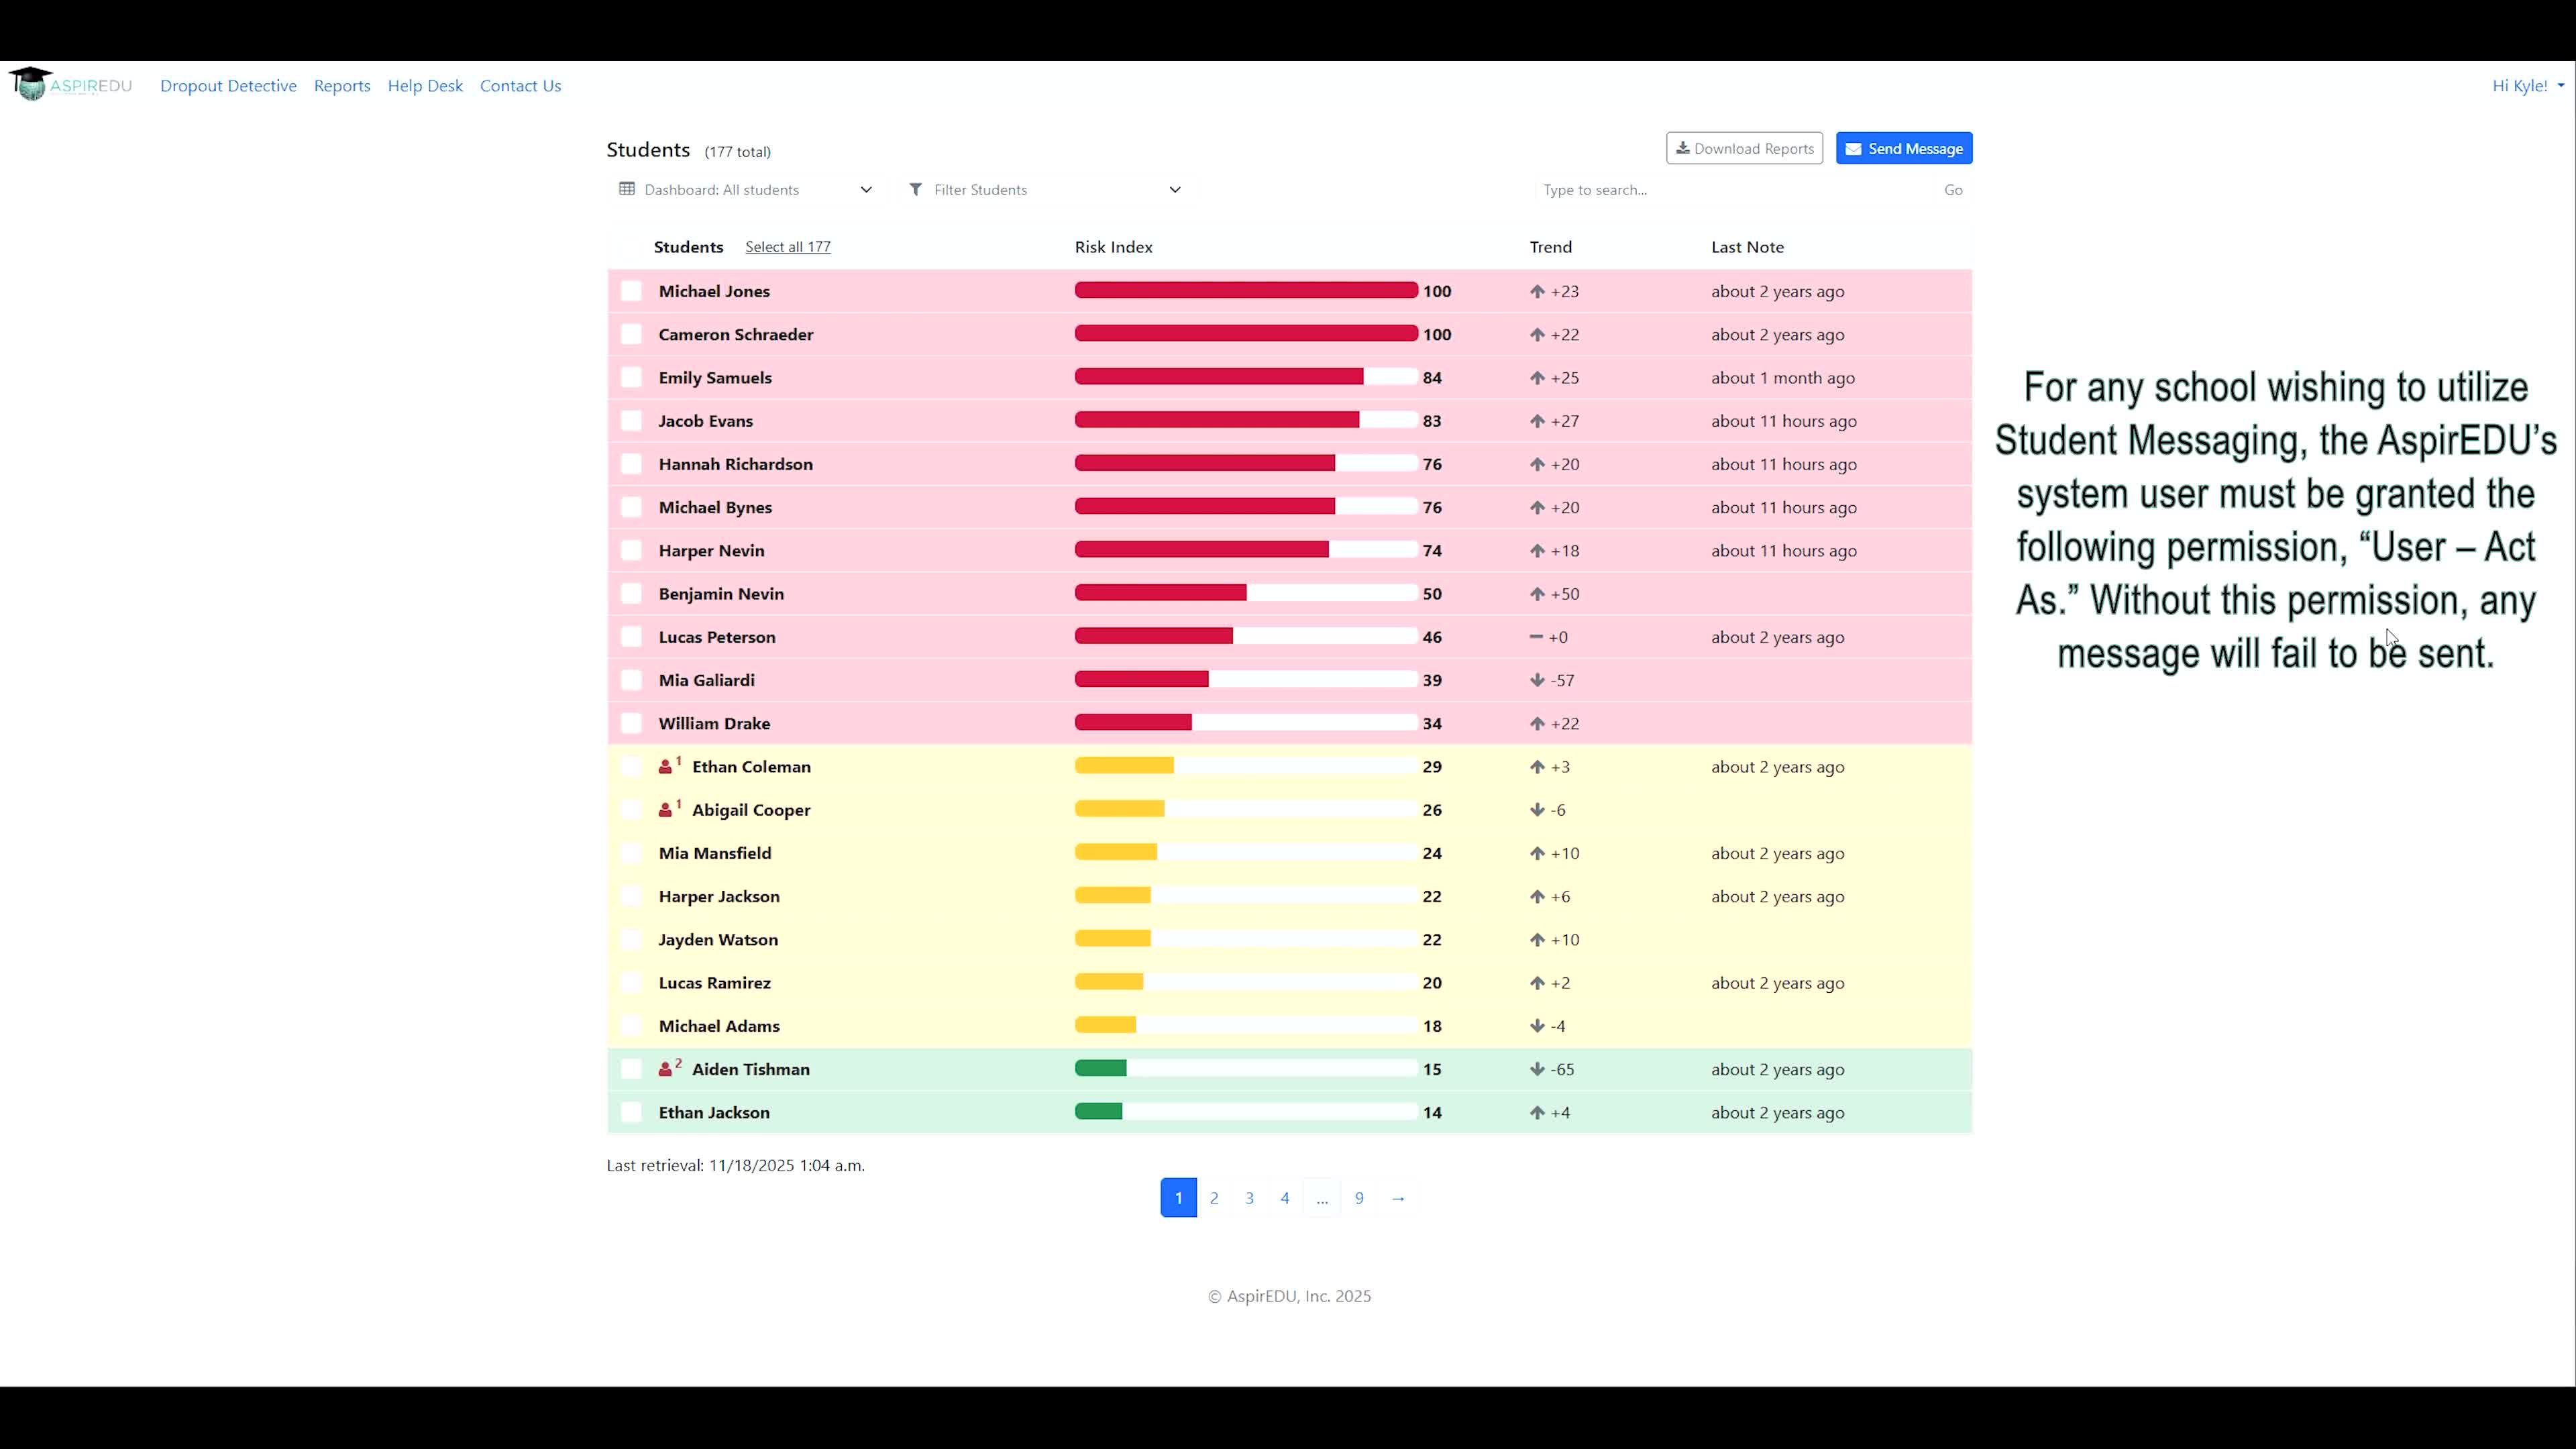Click the funnel icon next to Filter Students

tap(915, 189)
